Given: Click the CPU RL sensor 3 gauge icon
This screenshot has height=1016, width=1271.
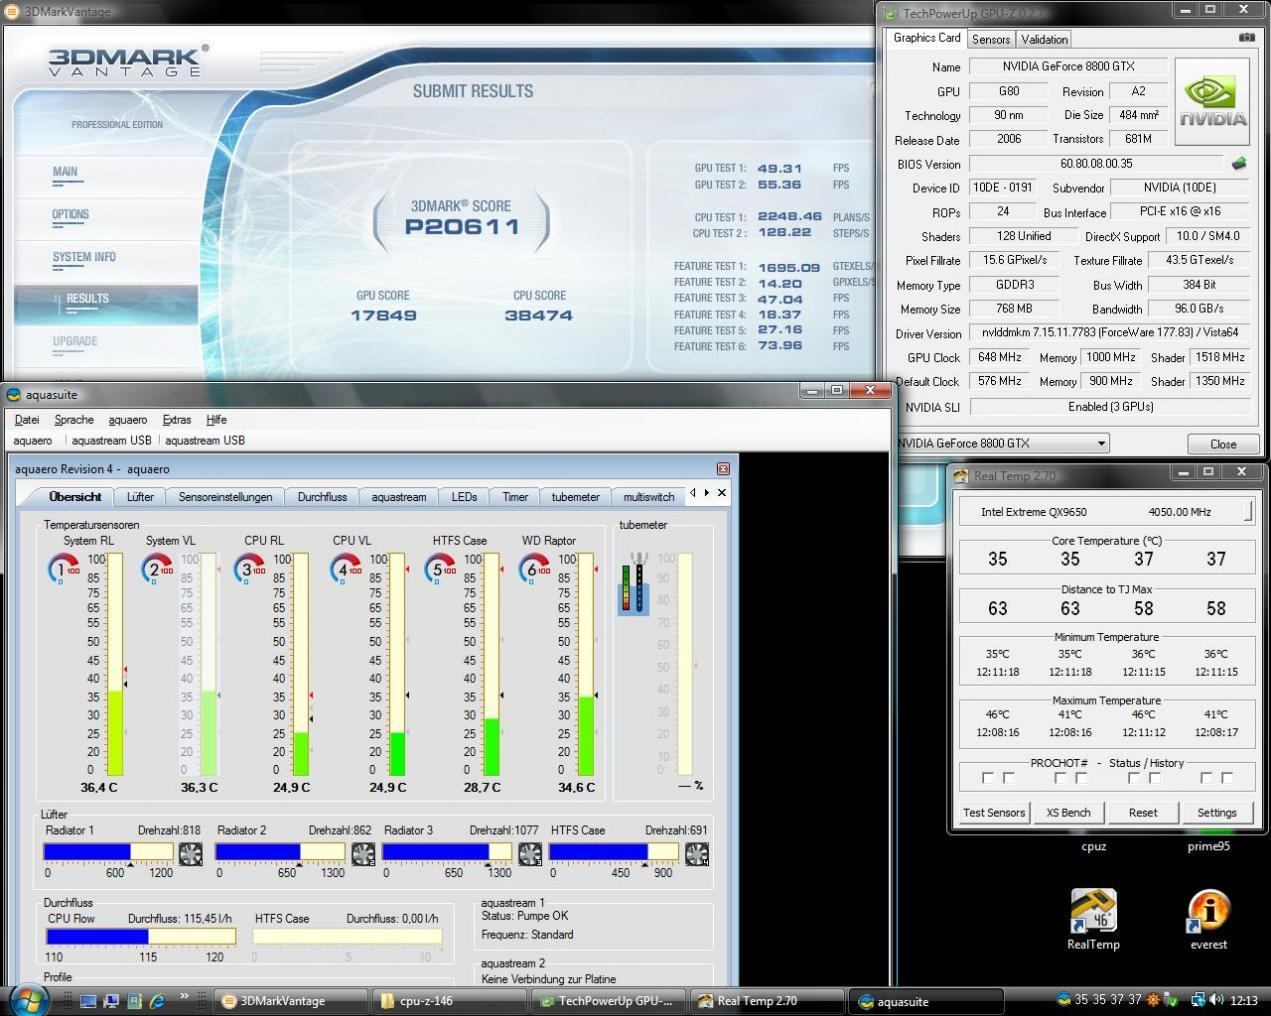Looking at the screenshot, I should coord(250,569).
